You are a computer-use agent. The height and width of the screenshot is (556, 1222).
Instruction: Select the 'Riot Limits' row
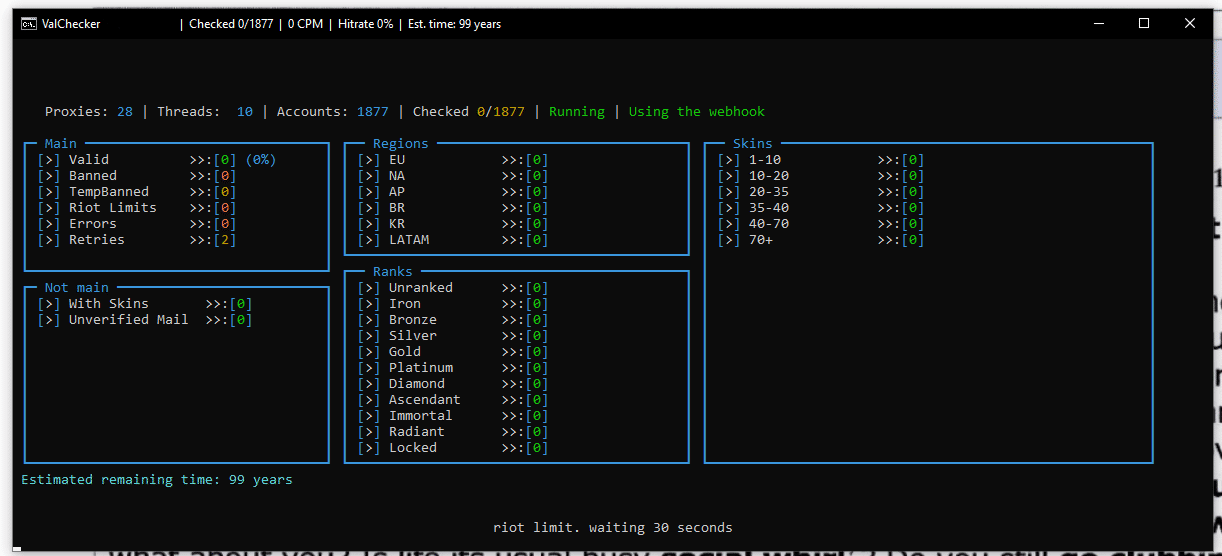click(137, 208)
